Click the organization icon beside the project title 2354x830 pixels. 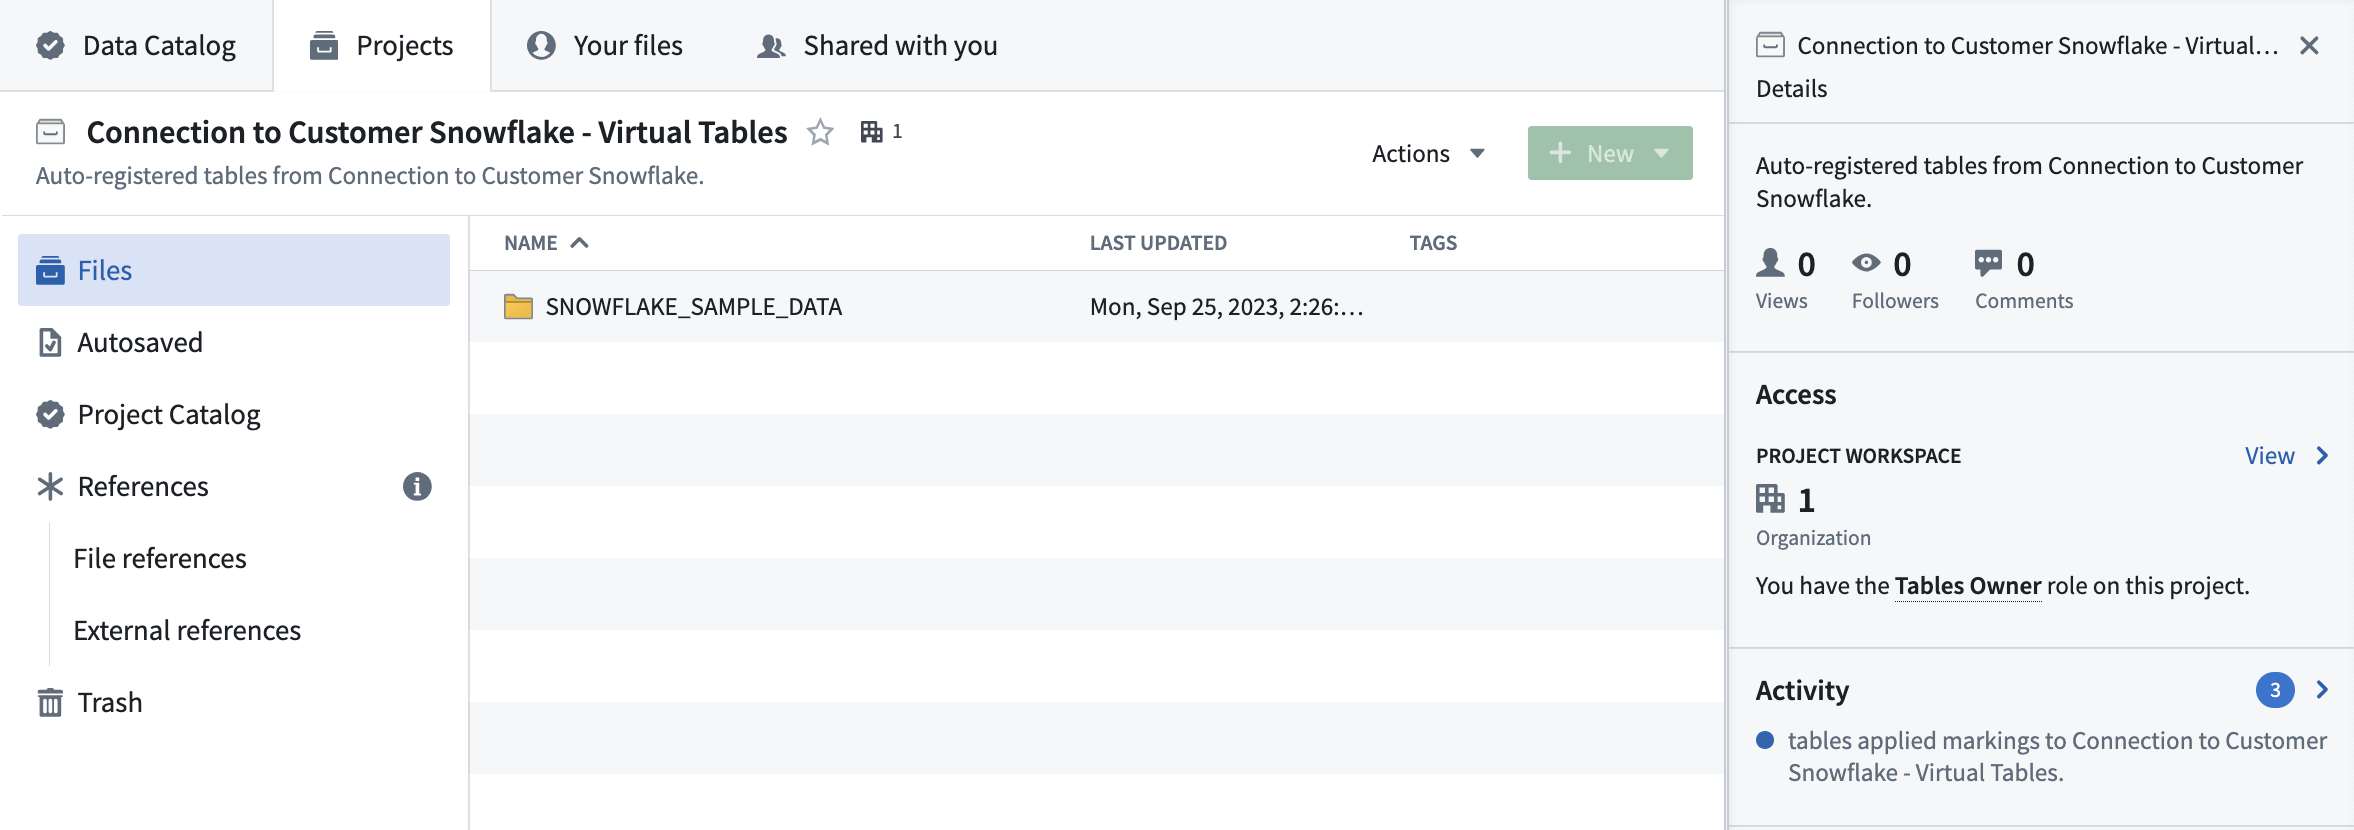click(x=871, y=132)
